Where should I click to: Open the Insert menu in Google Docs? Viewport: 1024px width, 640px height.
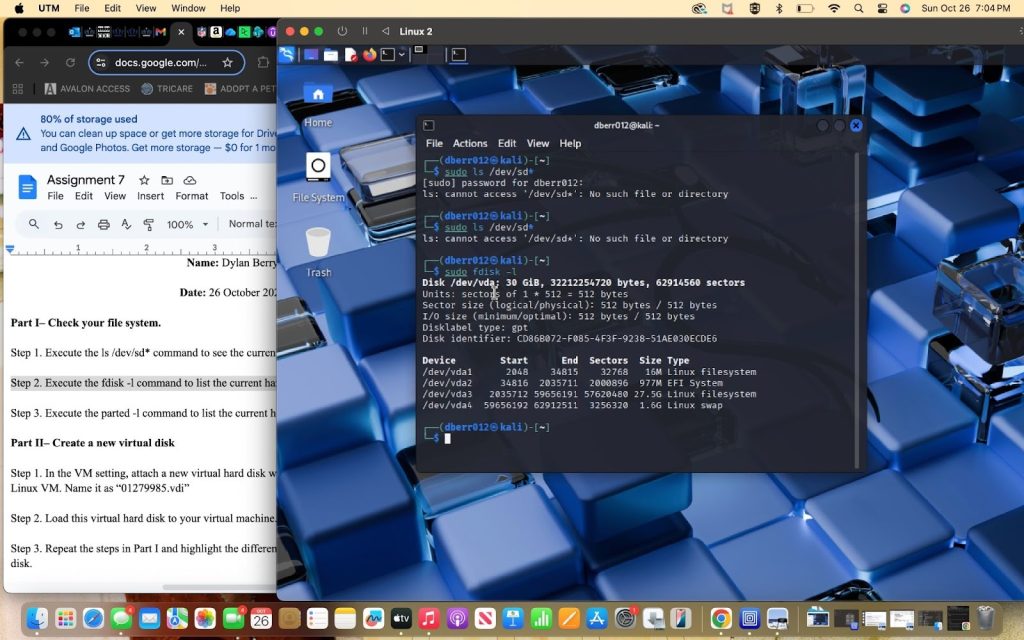(x=150, y=196)
